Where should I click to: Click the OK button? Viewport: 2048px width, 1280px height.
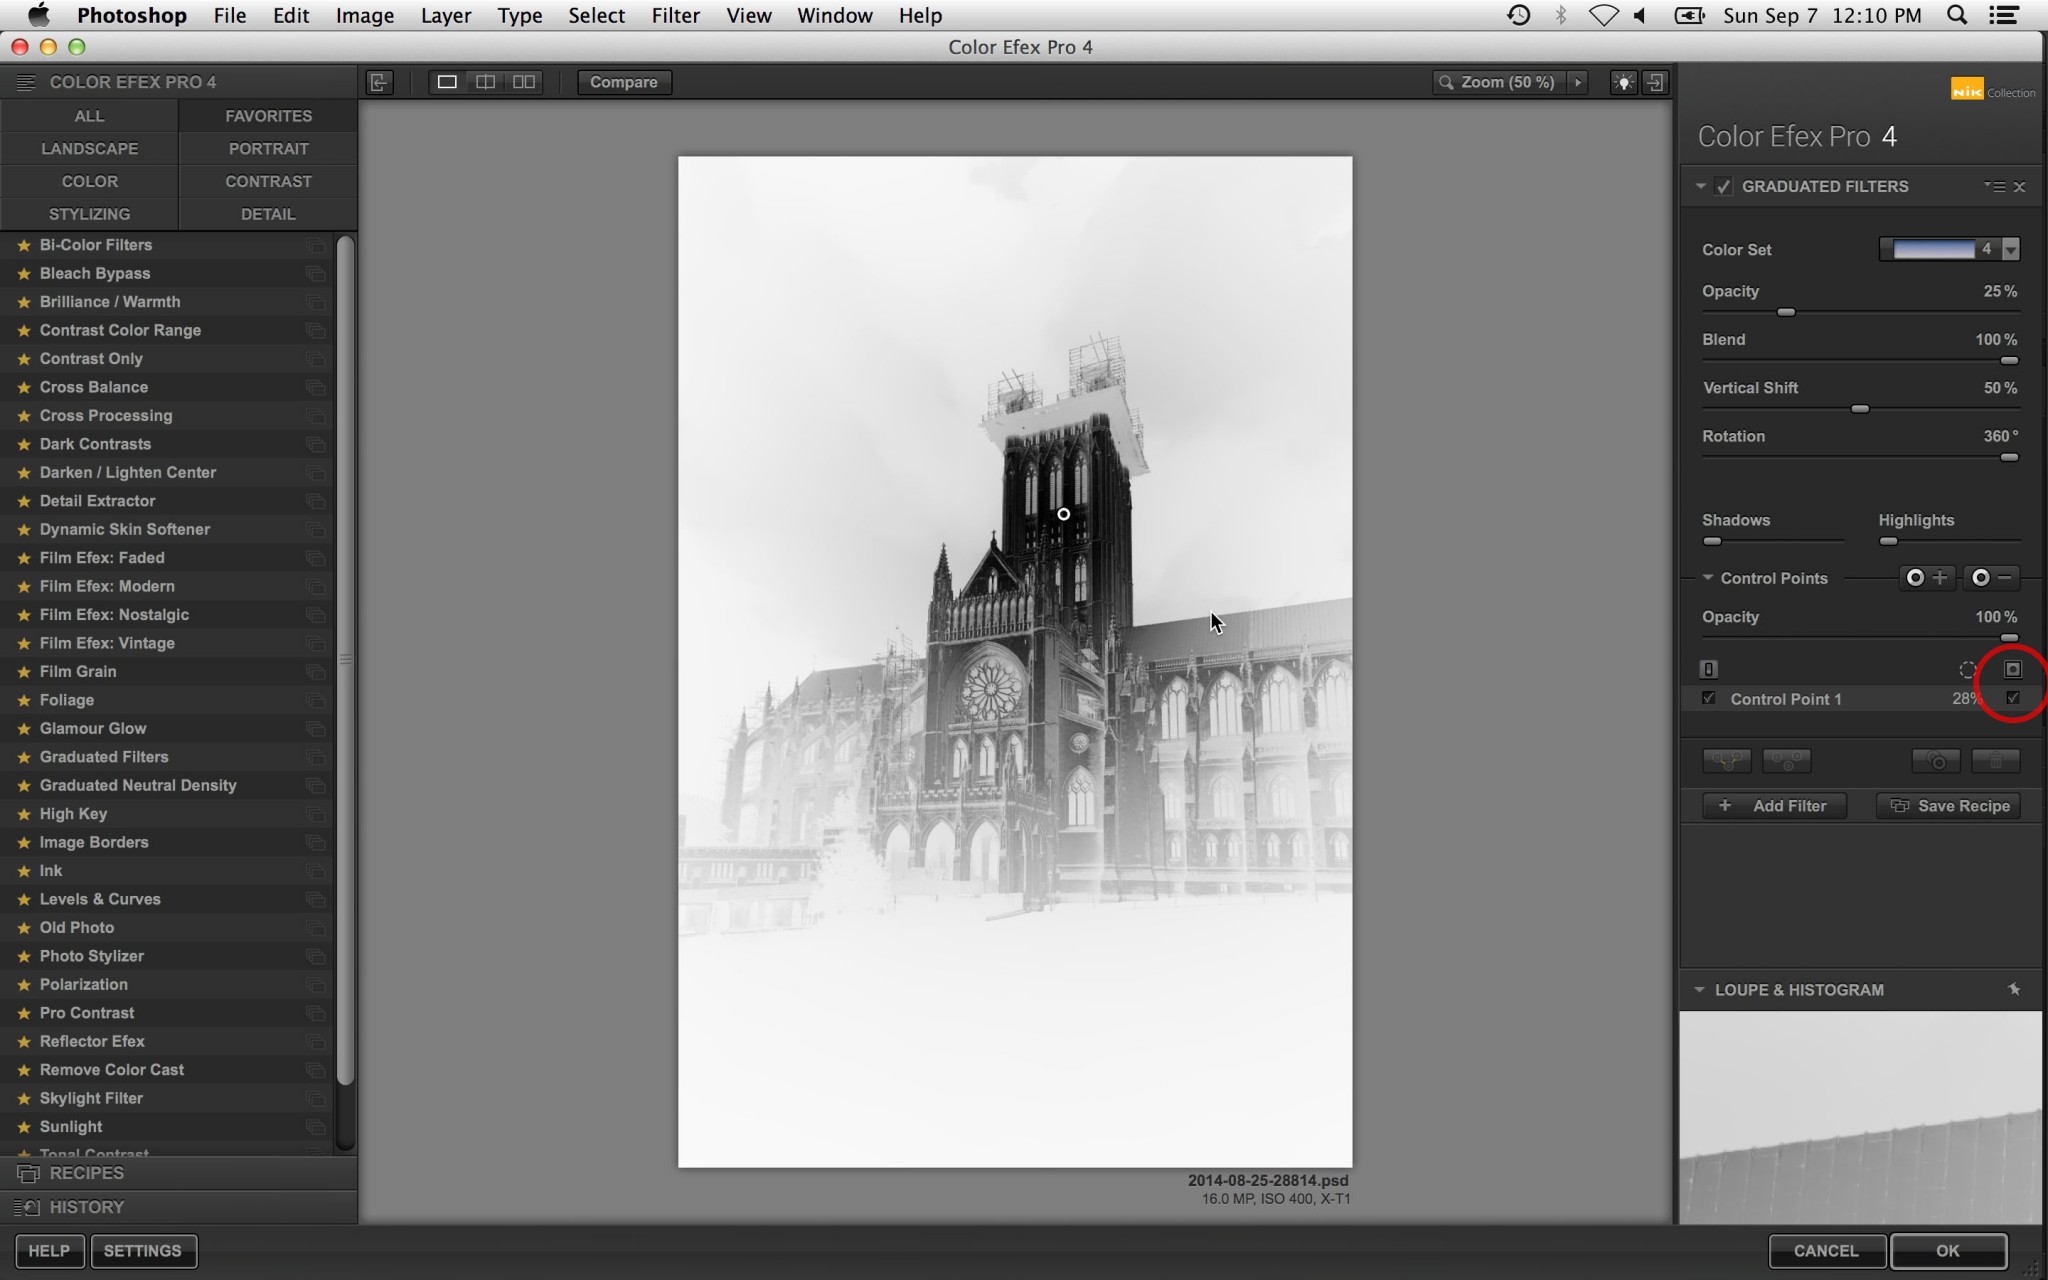[x=1948, y=1251]
